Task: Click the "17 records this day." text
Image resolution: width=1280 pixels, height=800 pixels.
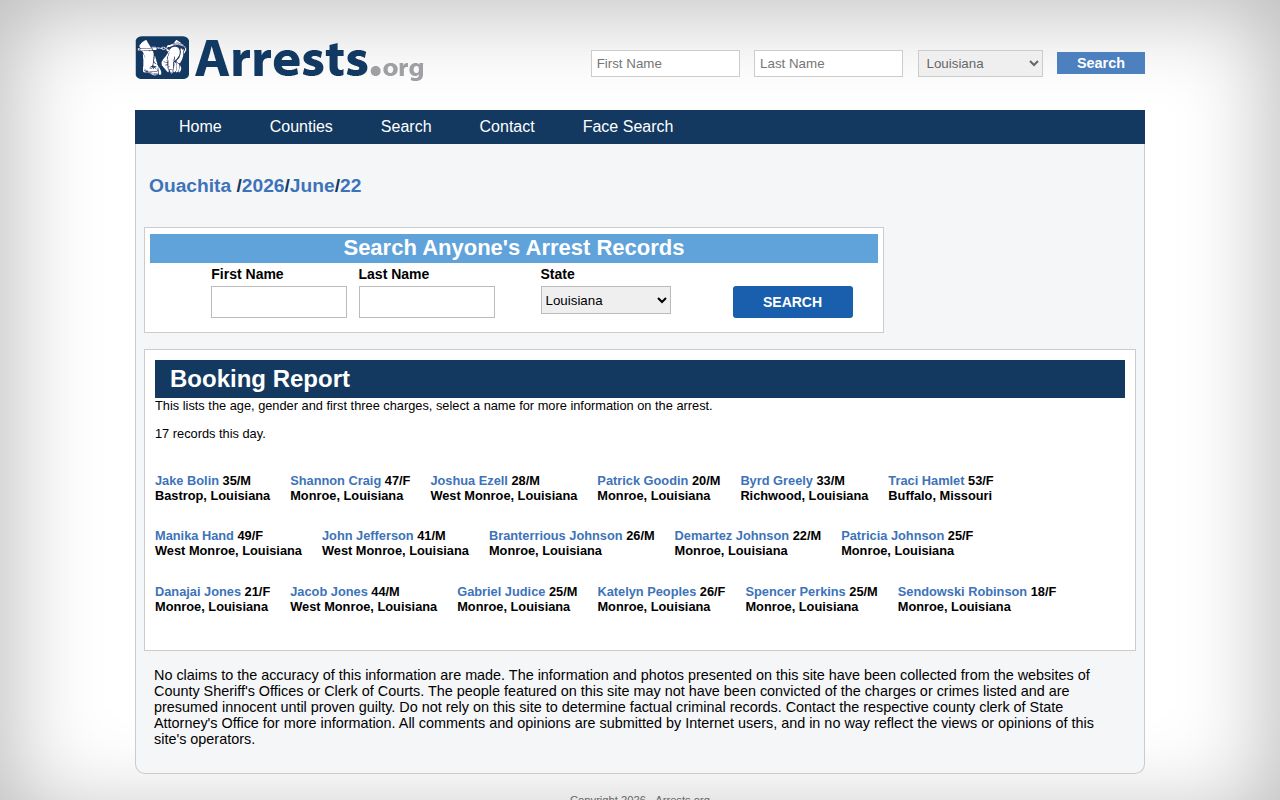Action: (210, 434)
